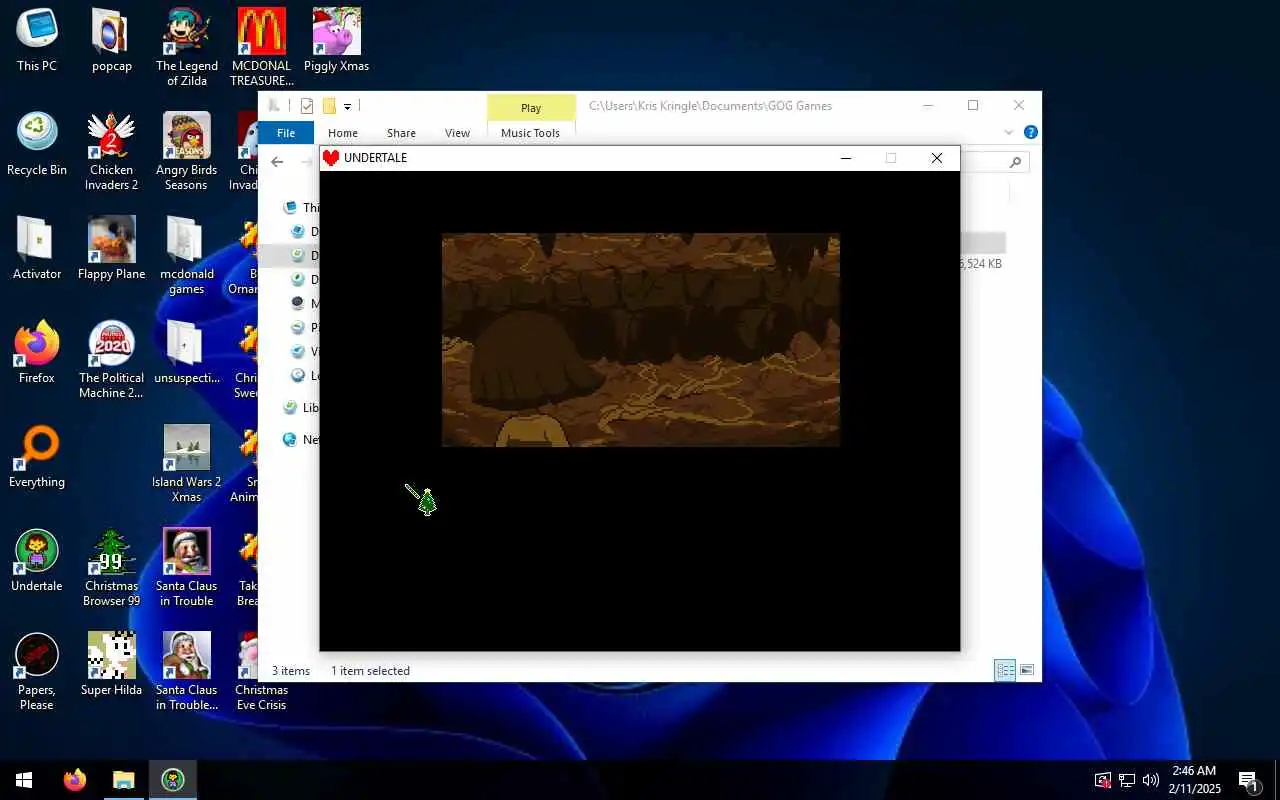
Task: Open the This PC desktop icon
Action: (37, 41)
